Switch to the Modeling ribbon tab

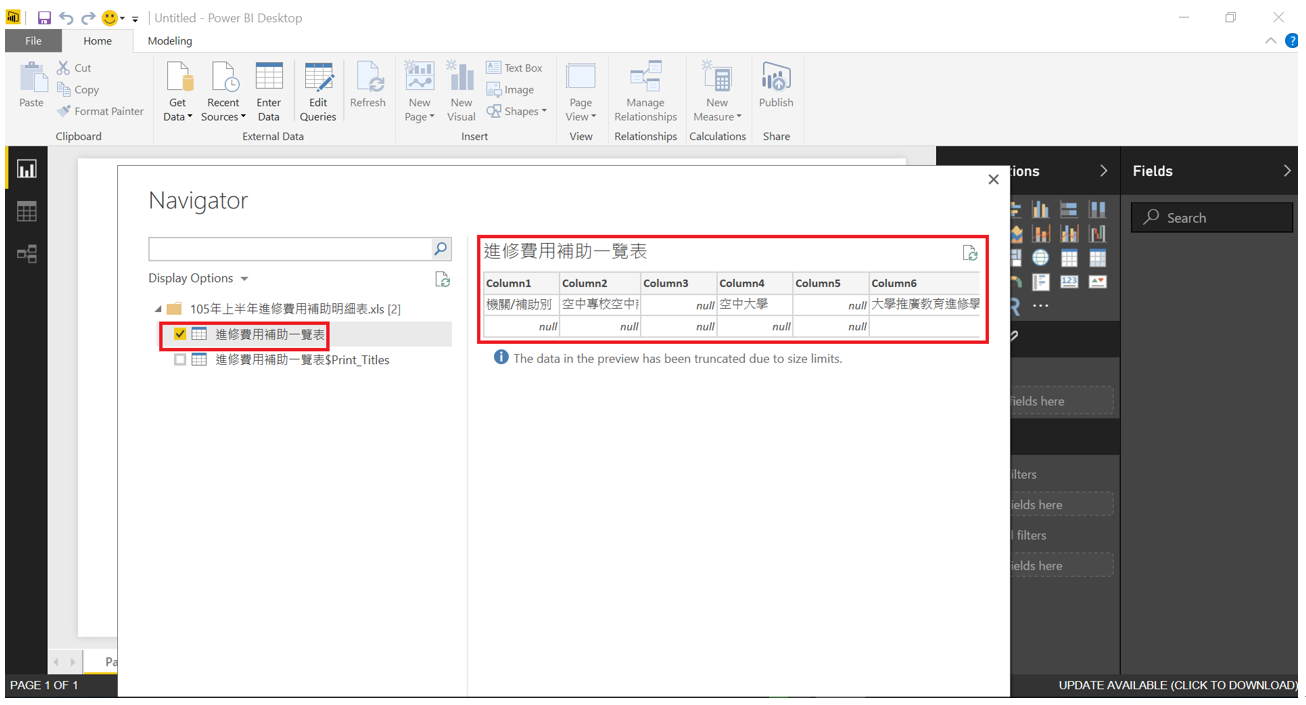coord(170,41)
